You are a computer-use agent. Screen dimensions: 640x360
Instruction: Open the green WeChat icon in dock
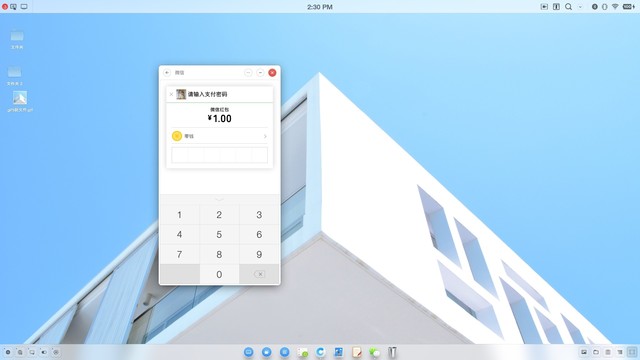[374, 352]
